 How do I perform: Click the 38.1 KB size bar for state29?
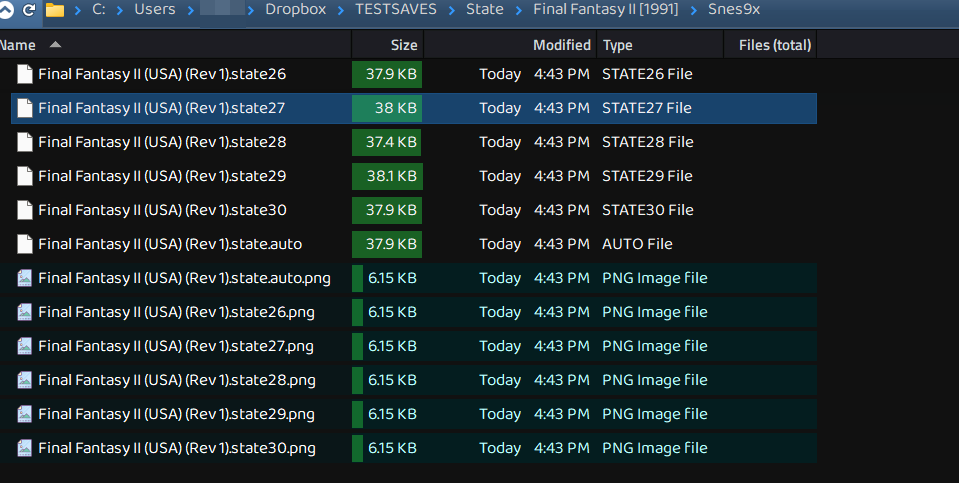(388, 176)
